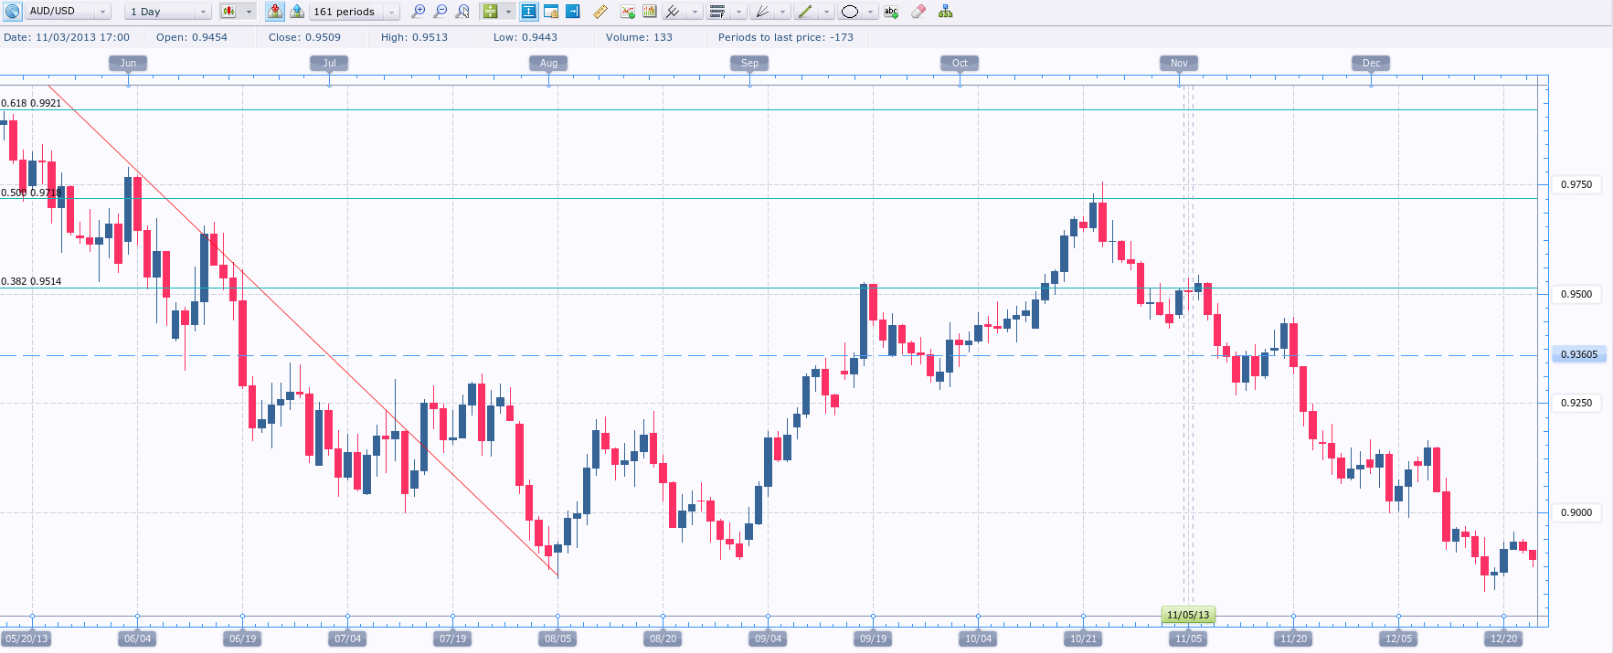Click the 0.382 0.9514 Fibonacci level label

click(x=31, y=281)
